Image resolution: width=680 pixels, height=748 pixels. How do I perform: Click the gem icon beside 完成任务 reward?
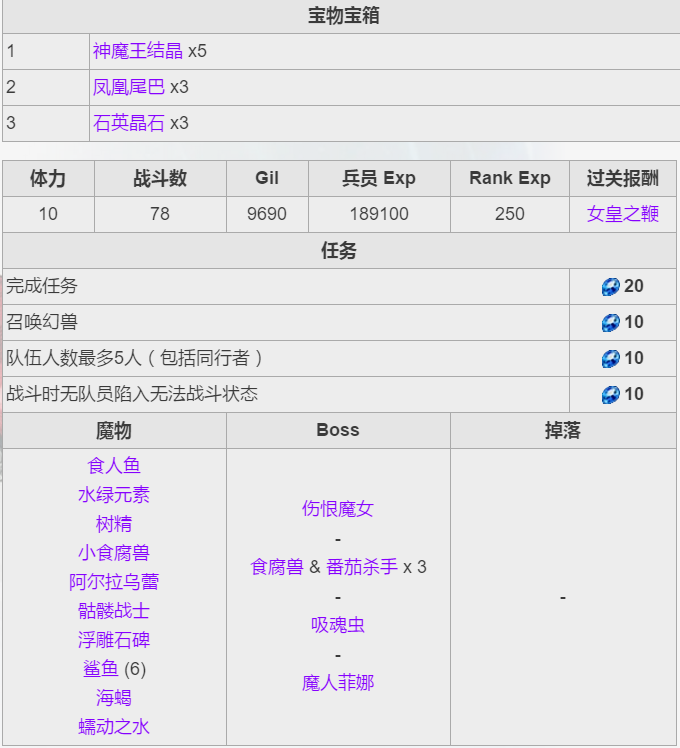click(x=610, y=287)
